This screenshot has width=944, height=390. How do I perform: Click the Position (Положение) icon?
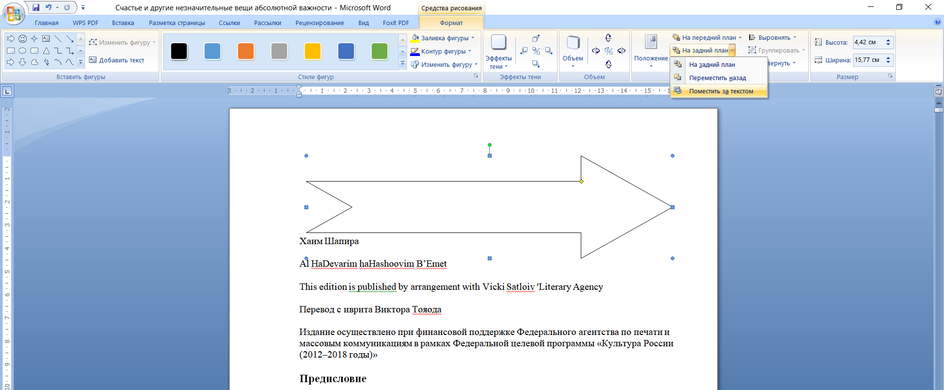coord(651,51)
